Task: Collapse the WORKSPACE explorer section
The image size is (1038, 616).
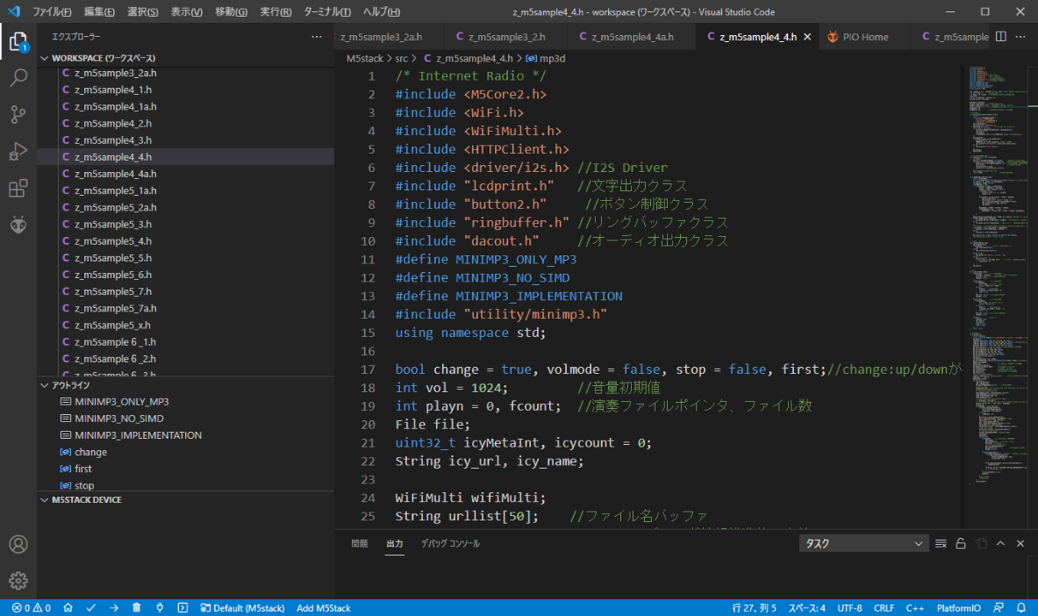Action: coord(45,59)
